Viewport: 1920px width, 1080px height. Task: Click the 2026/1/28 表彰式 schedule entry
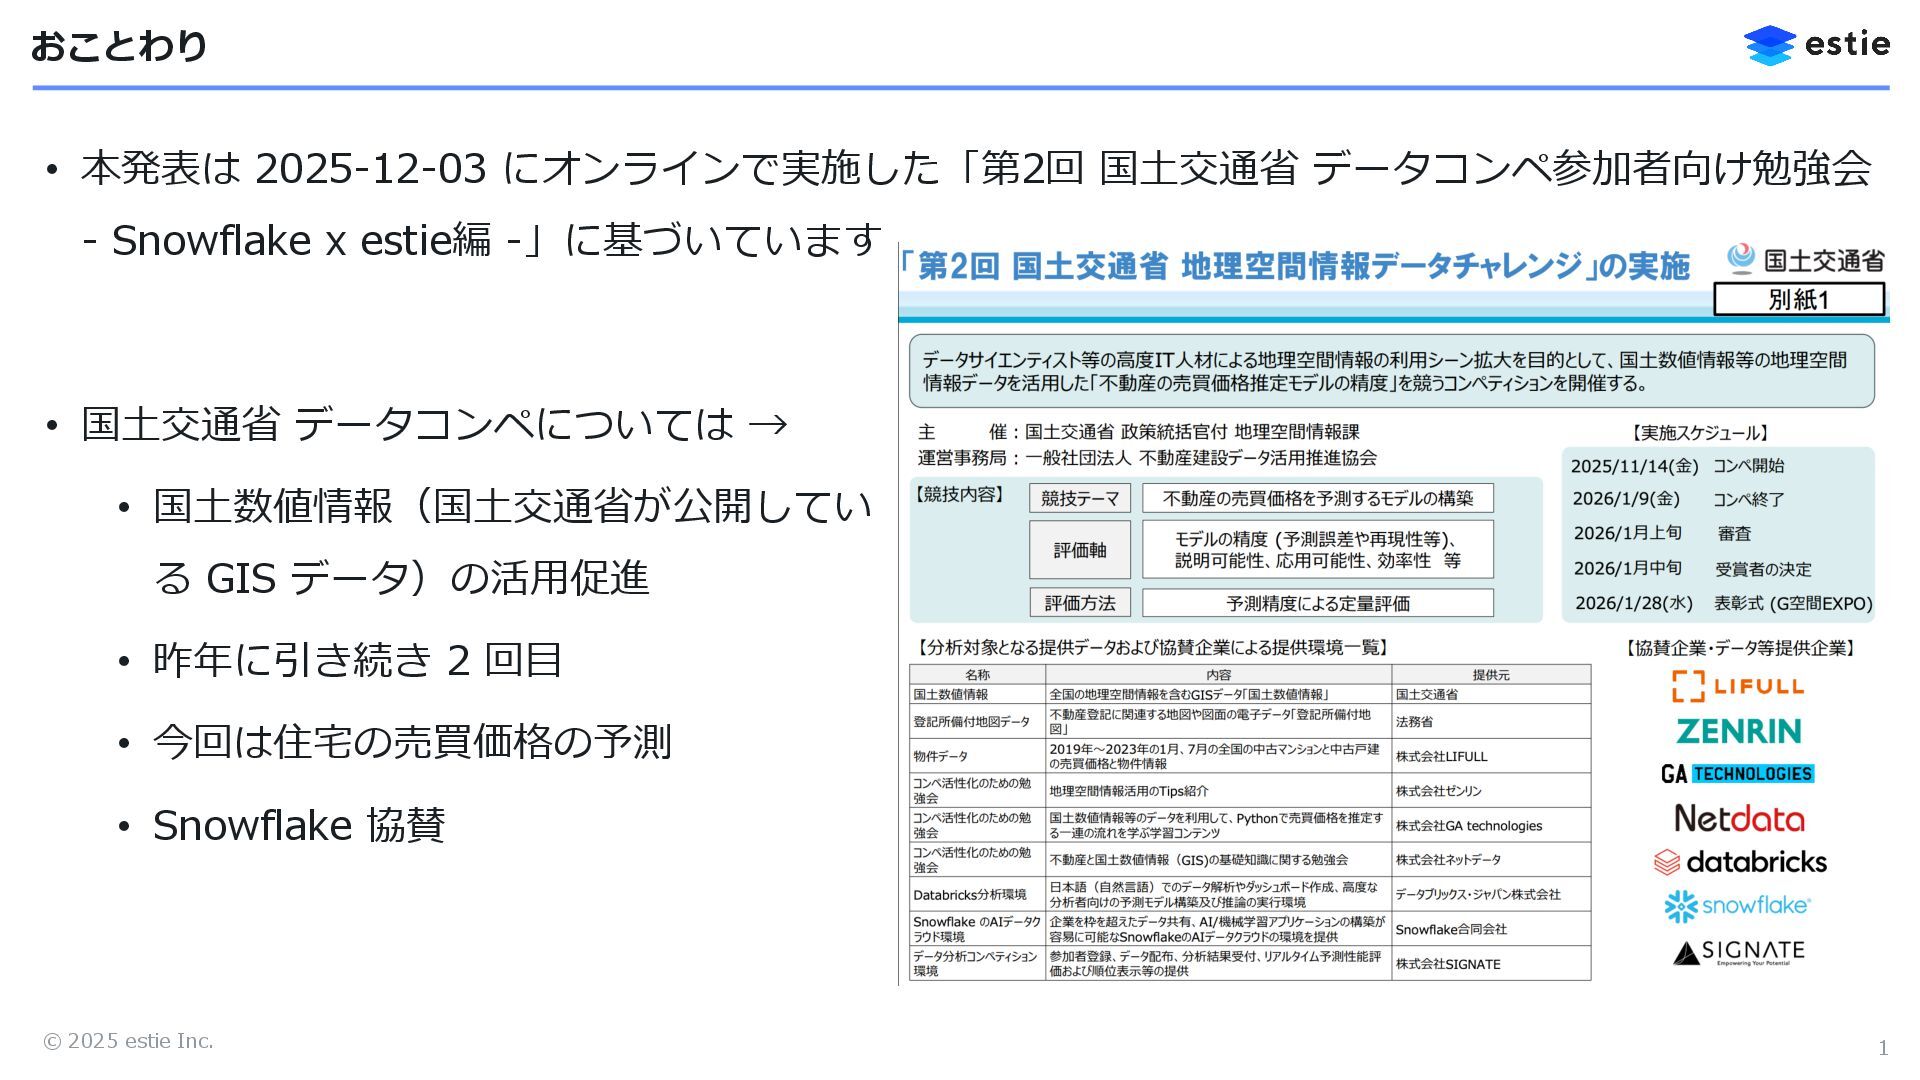pos(1722,603)
